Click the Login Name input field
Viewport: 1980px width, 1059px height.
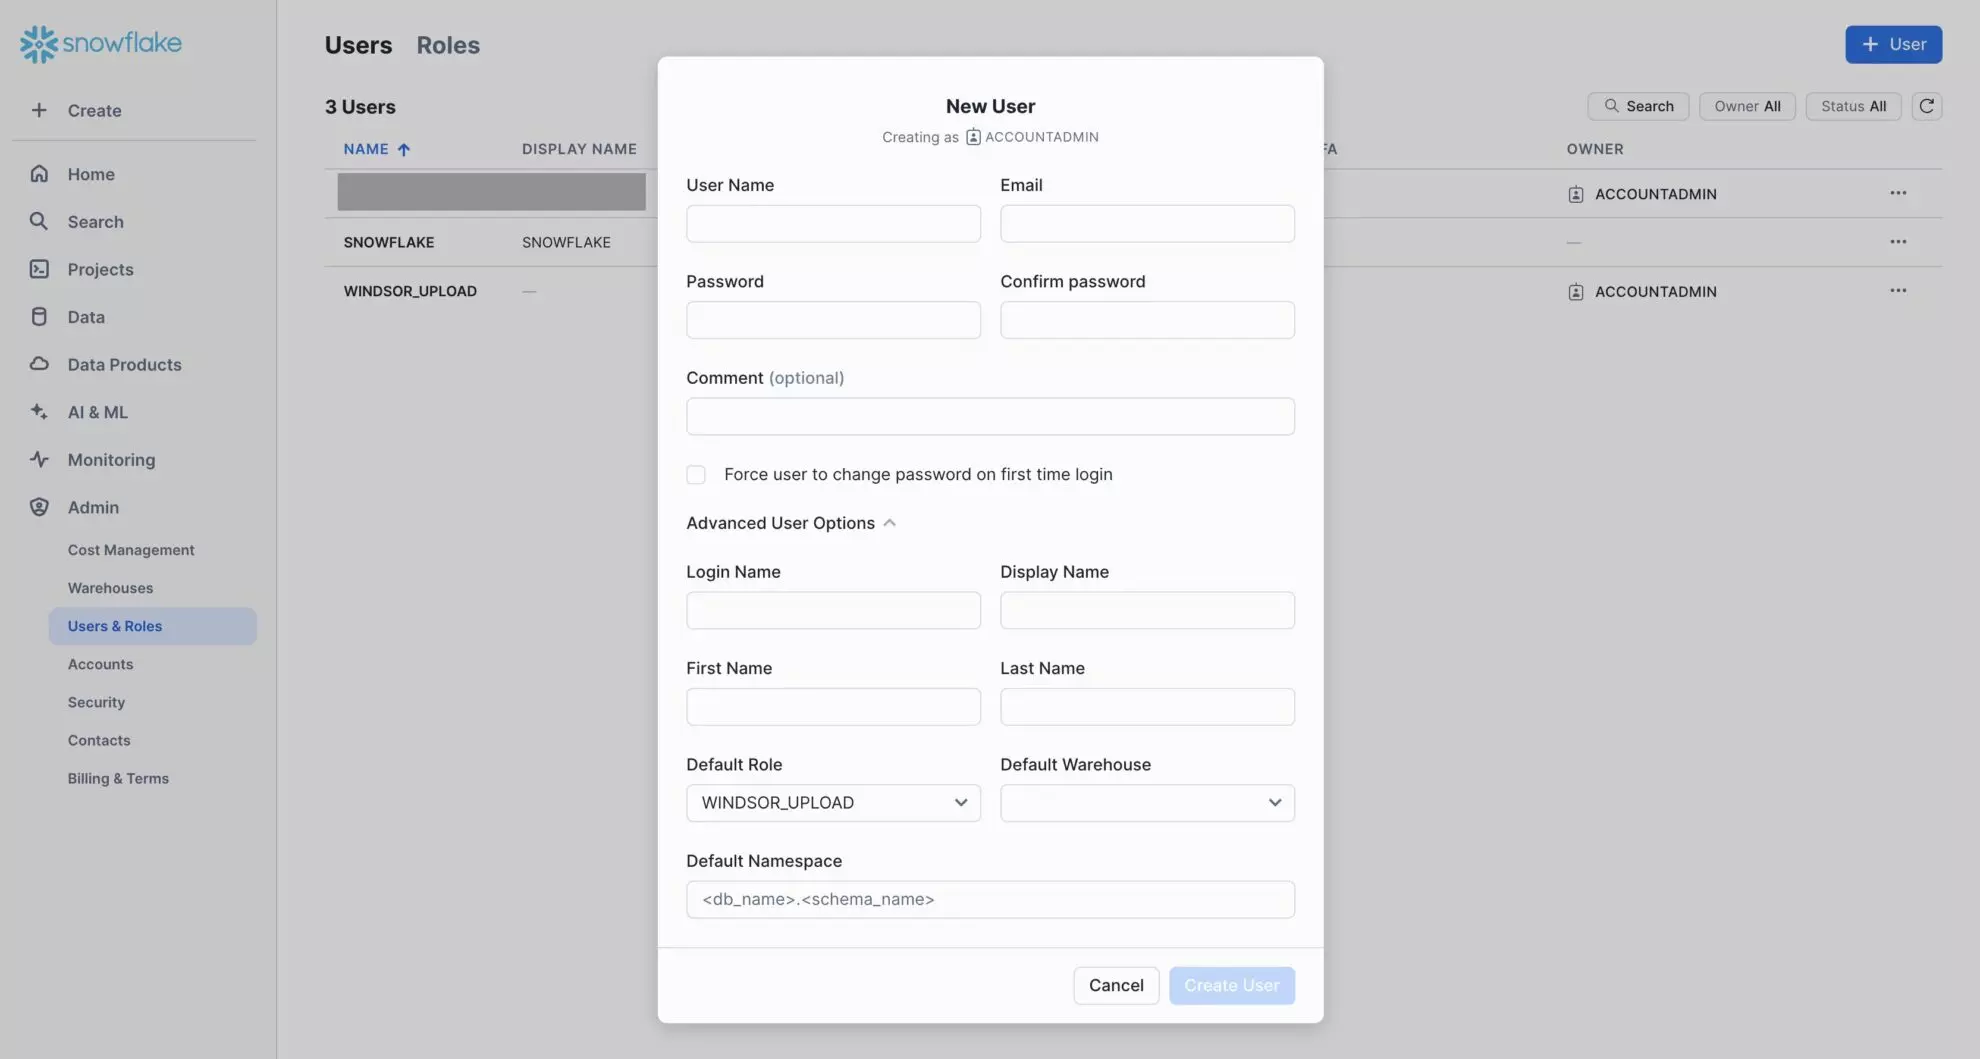click(x=833, y=610)
